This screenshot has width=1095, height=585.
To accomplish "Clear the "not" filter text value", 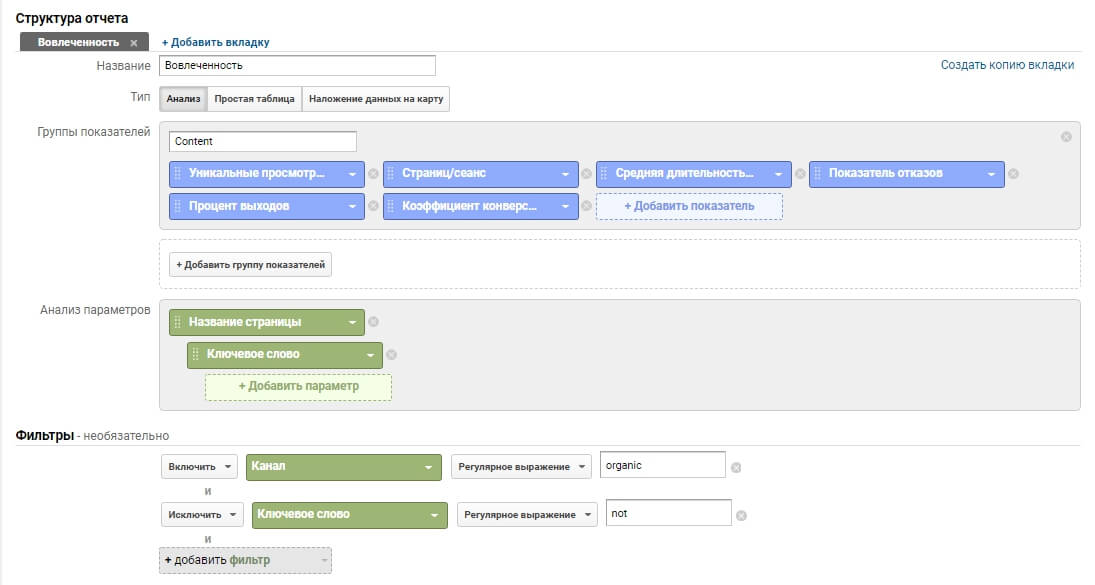I will [x=740, y=513].
